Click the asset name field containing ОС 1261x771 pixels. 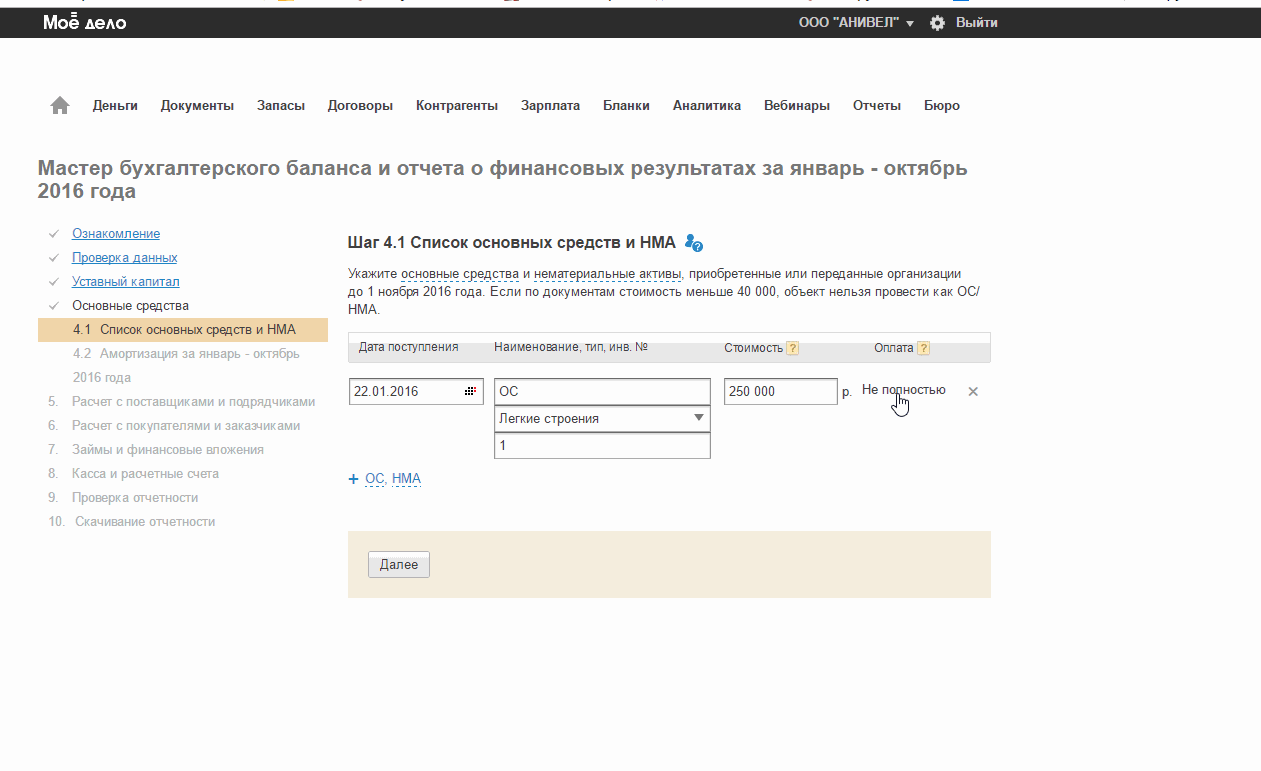pyautogui.click(x=602, y=392)
